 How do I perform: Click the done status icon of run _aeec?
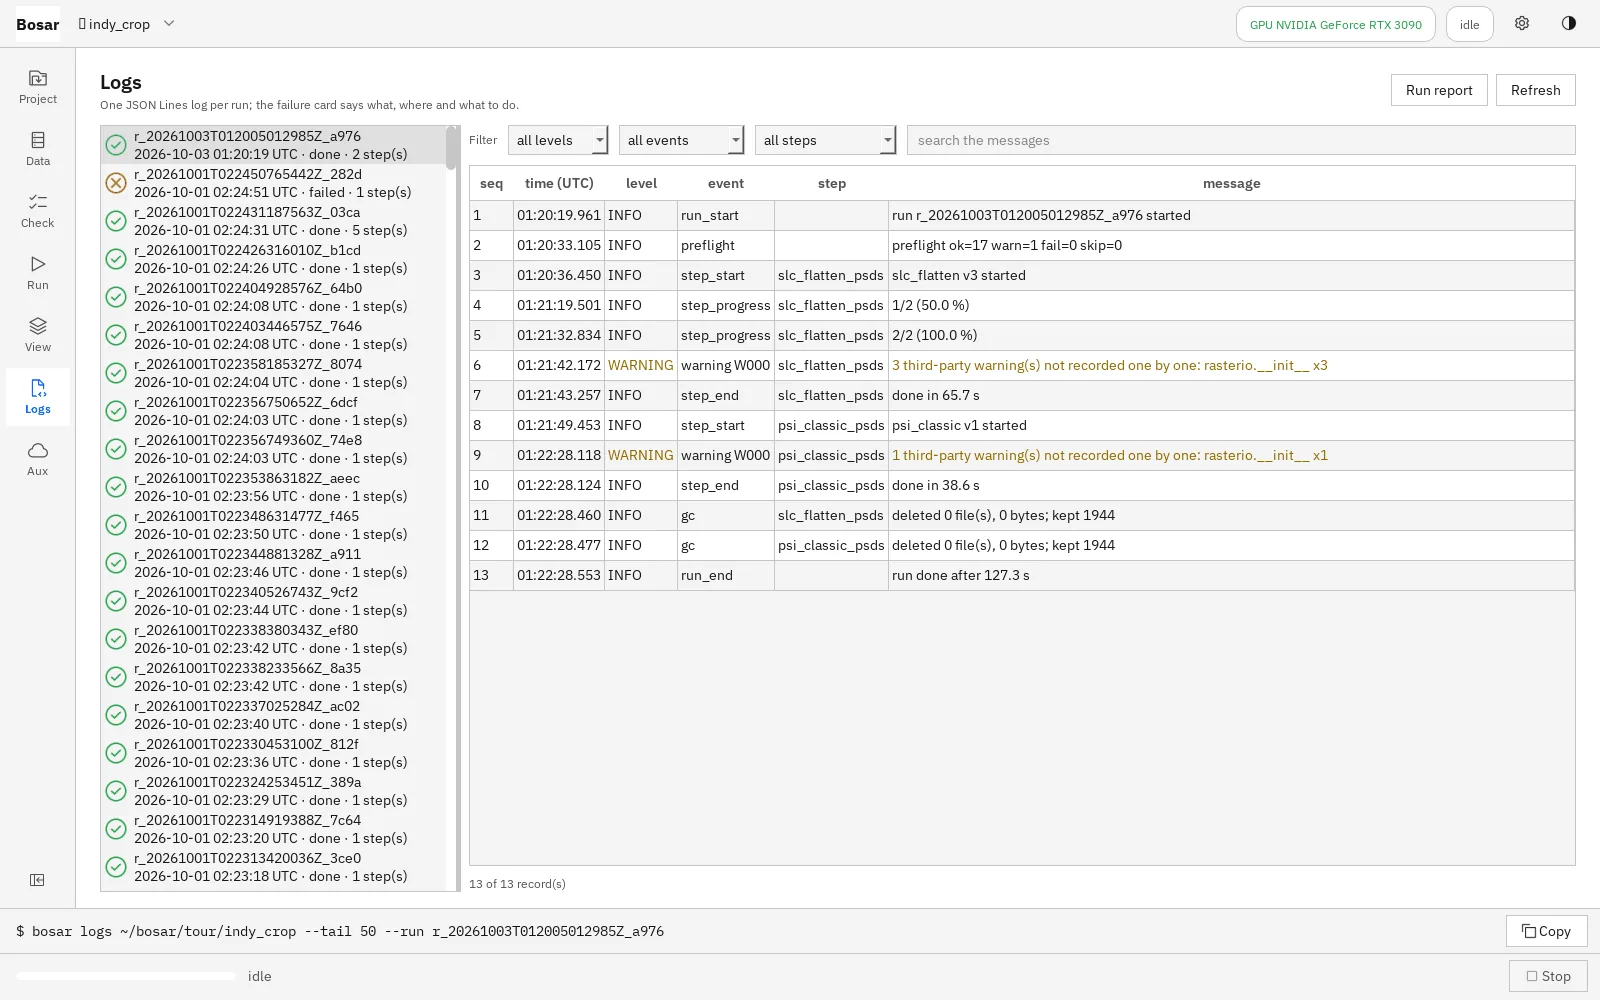pyautogui.click(x=116, y=487)
